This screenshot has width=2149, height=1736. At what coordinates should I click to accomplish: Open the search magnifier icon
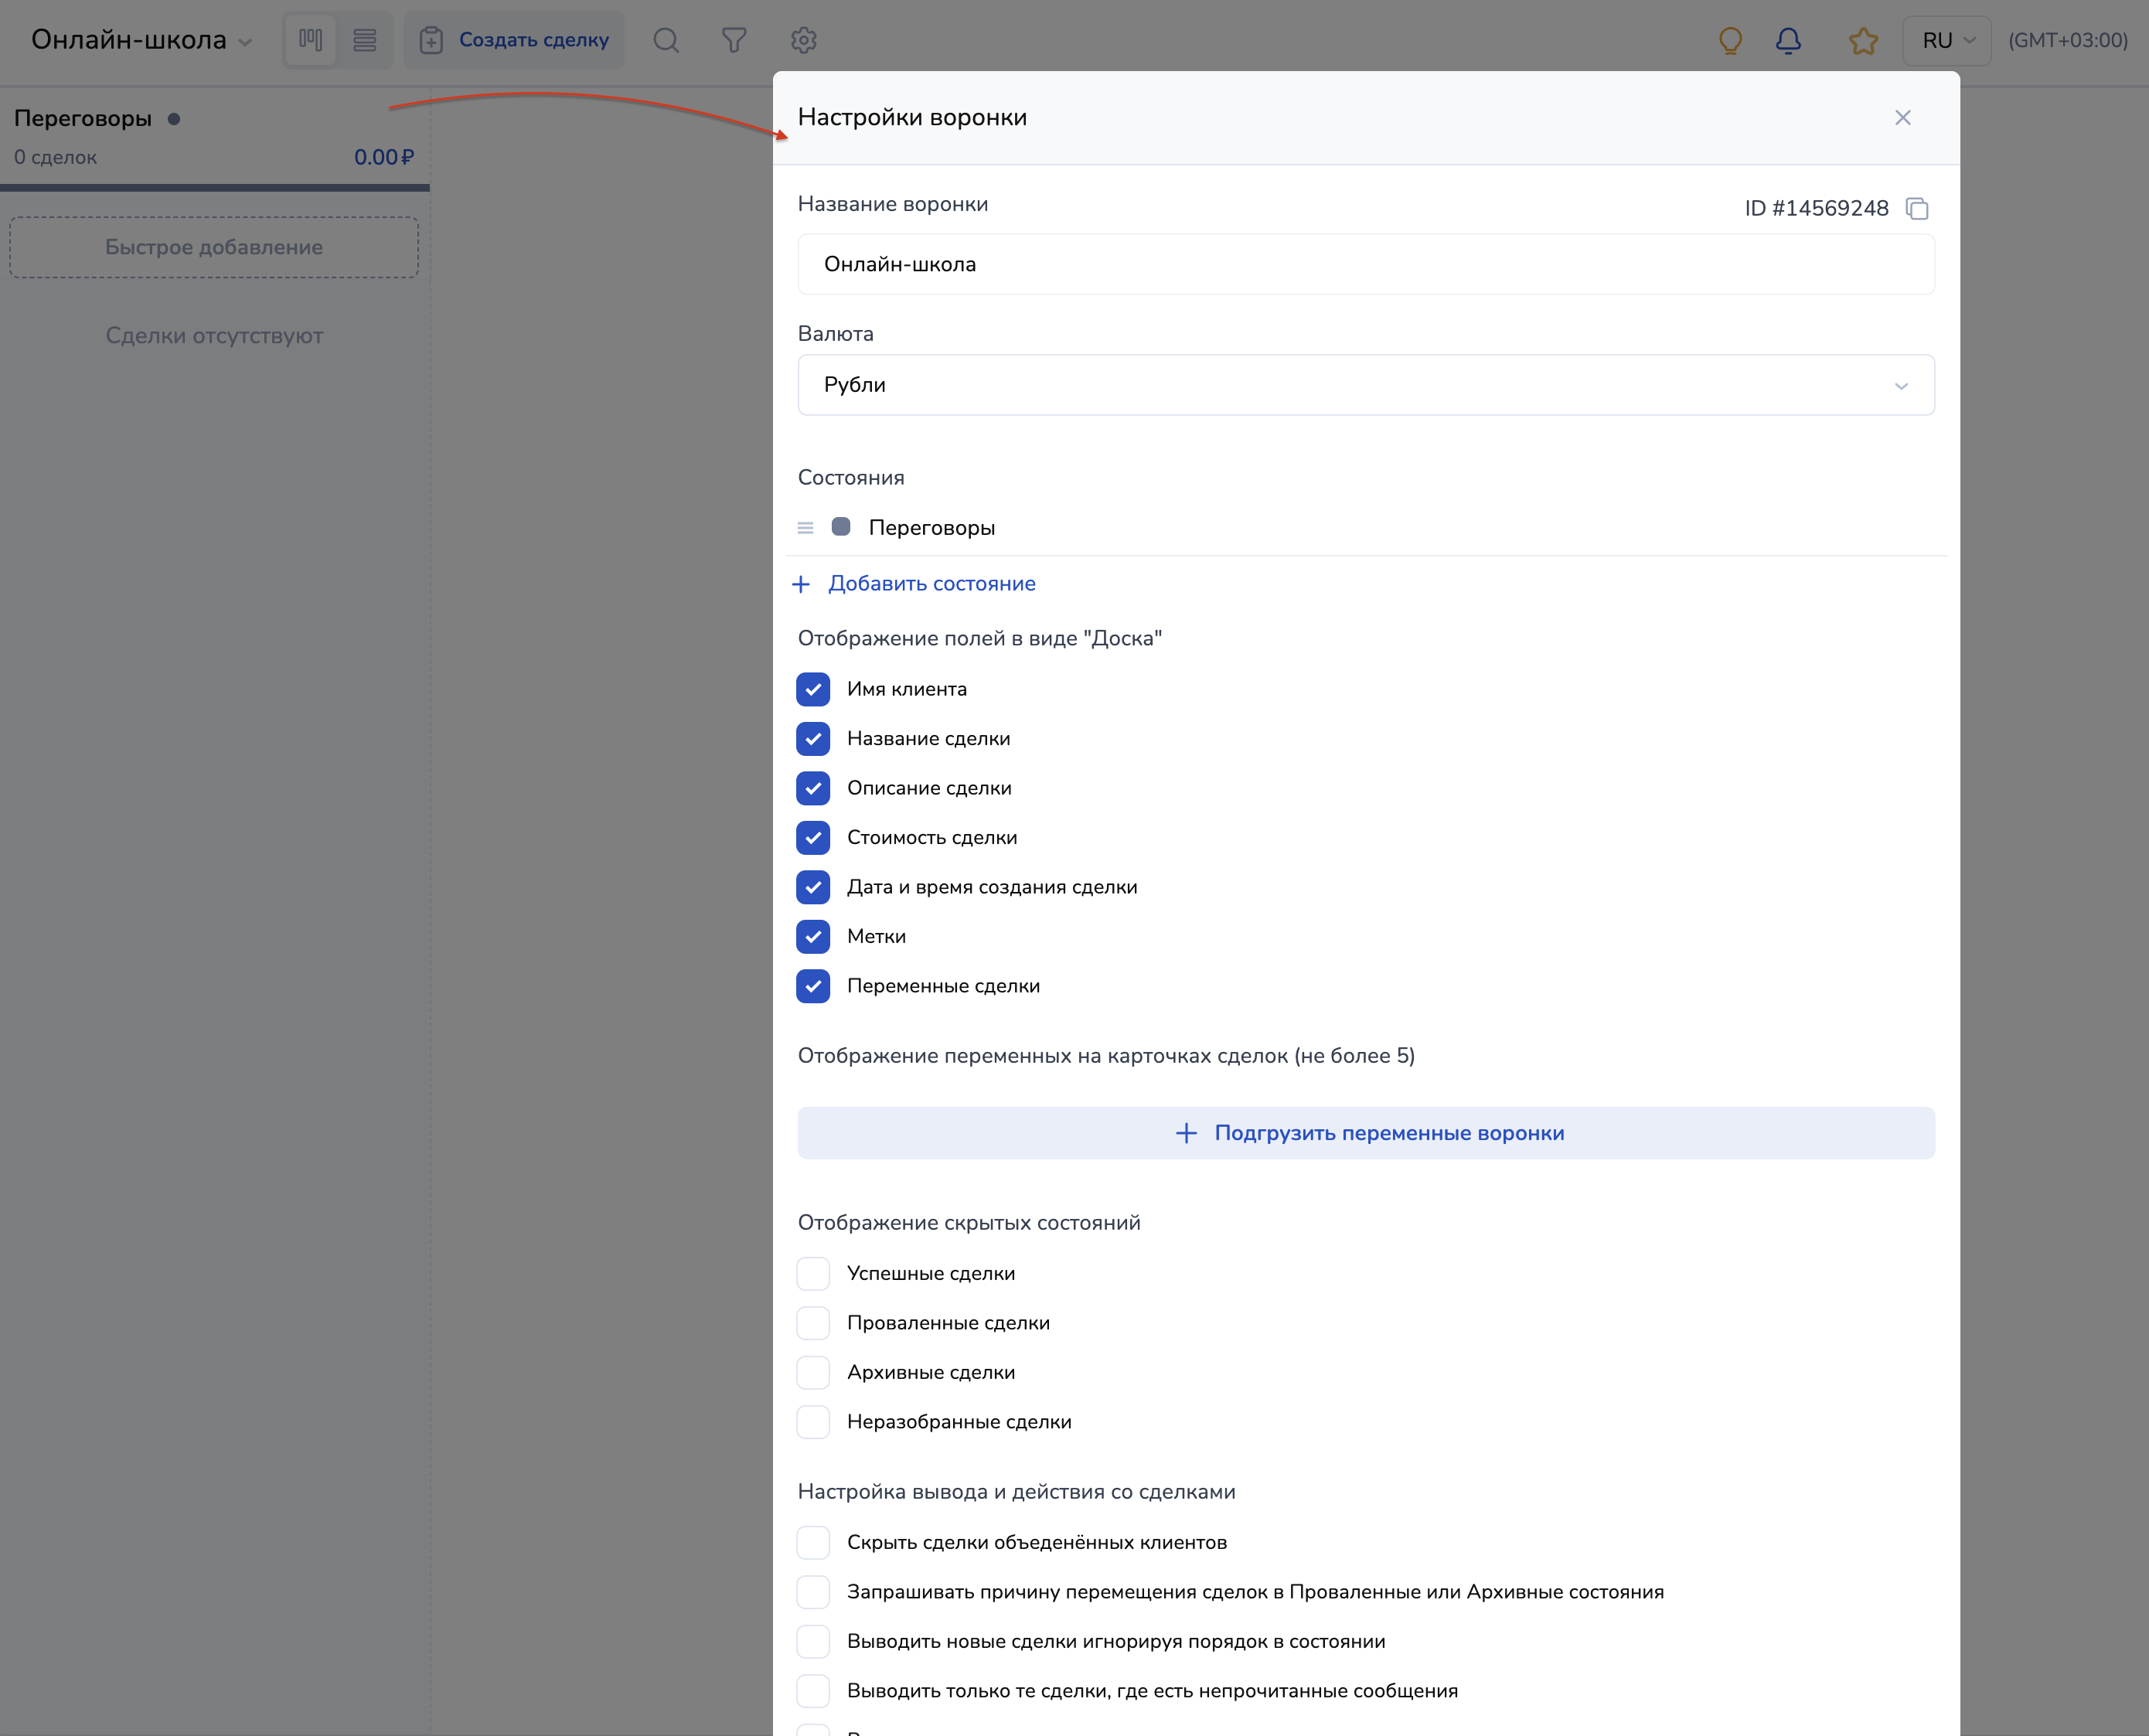point(666,40)
